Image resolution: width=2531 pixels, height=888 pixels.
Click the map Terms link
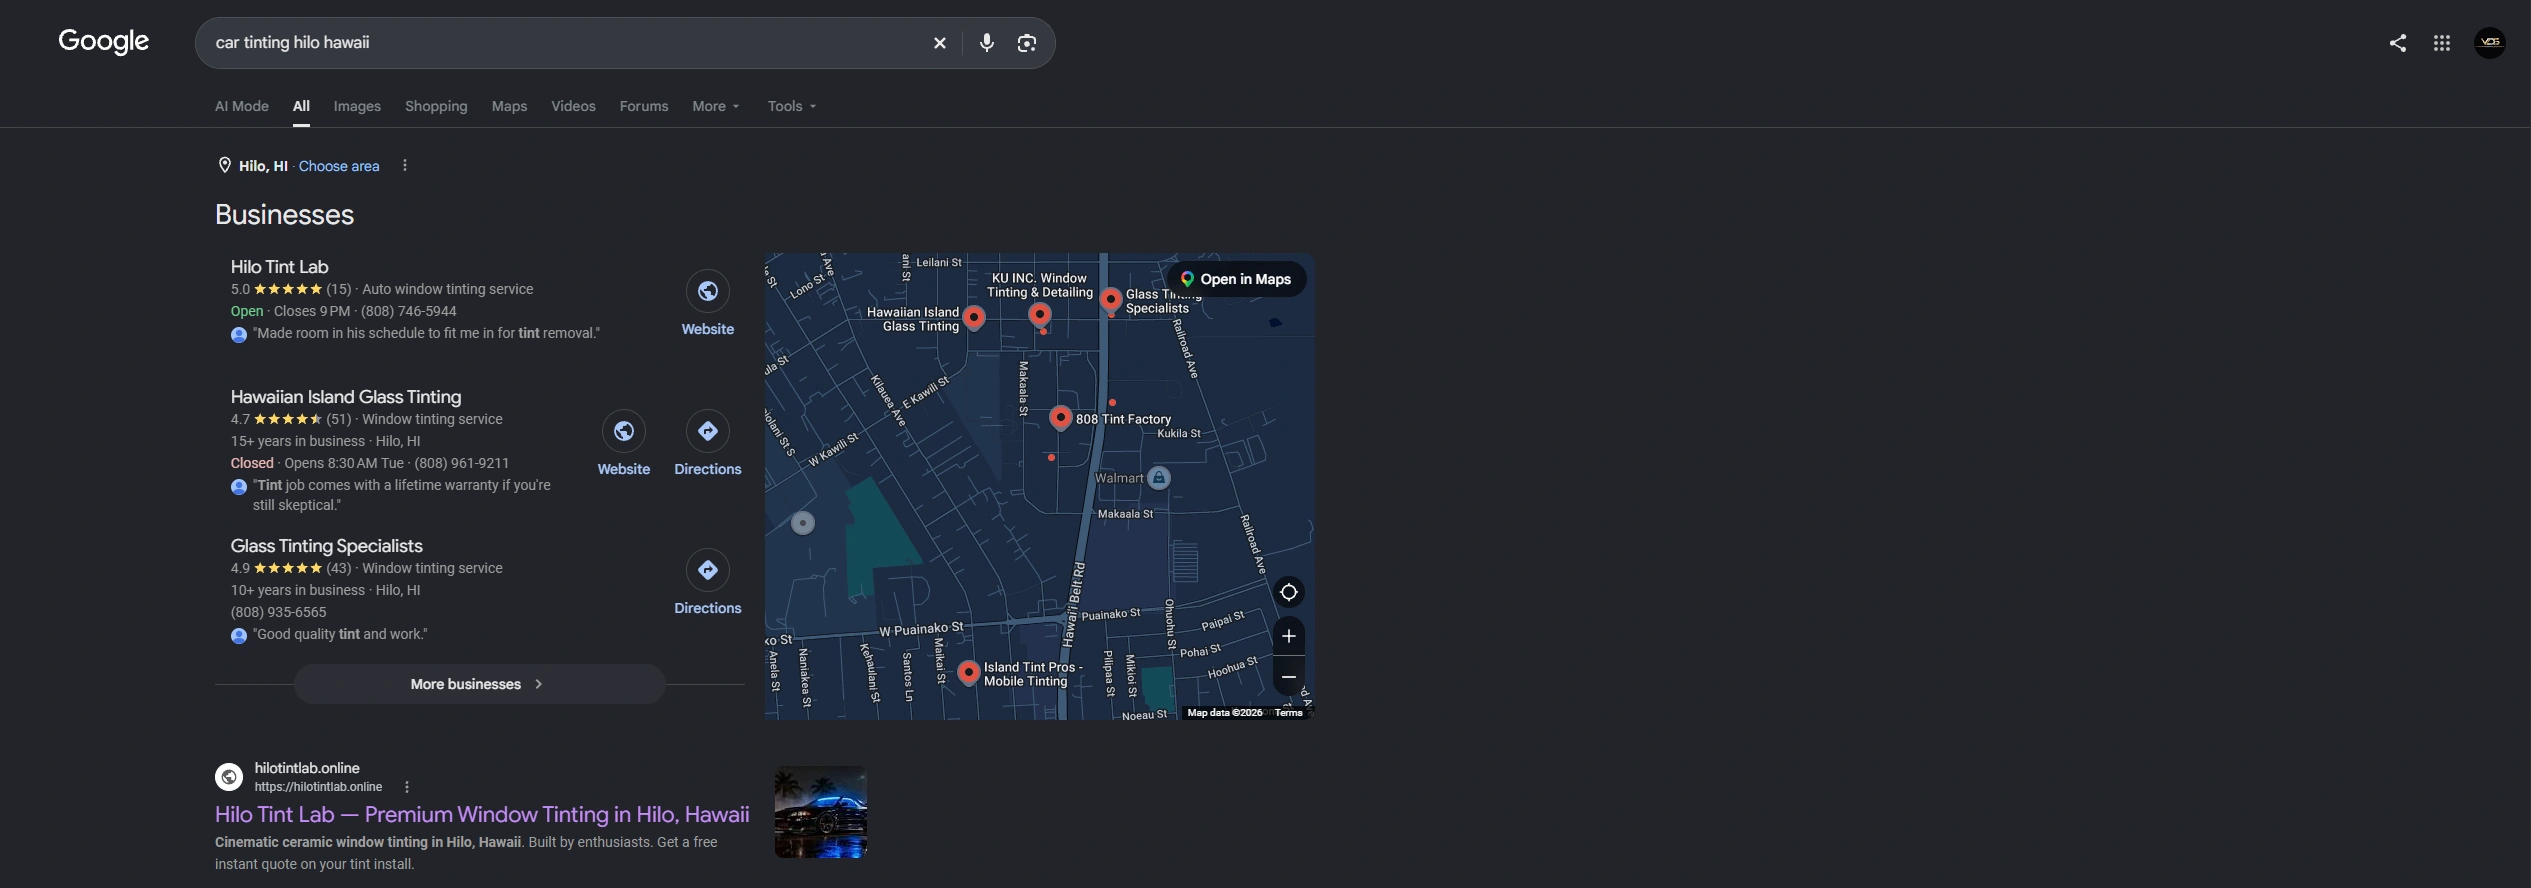point(1288,713)
